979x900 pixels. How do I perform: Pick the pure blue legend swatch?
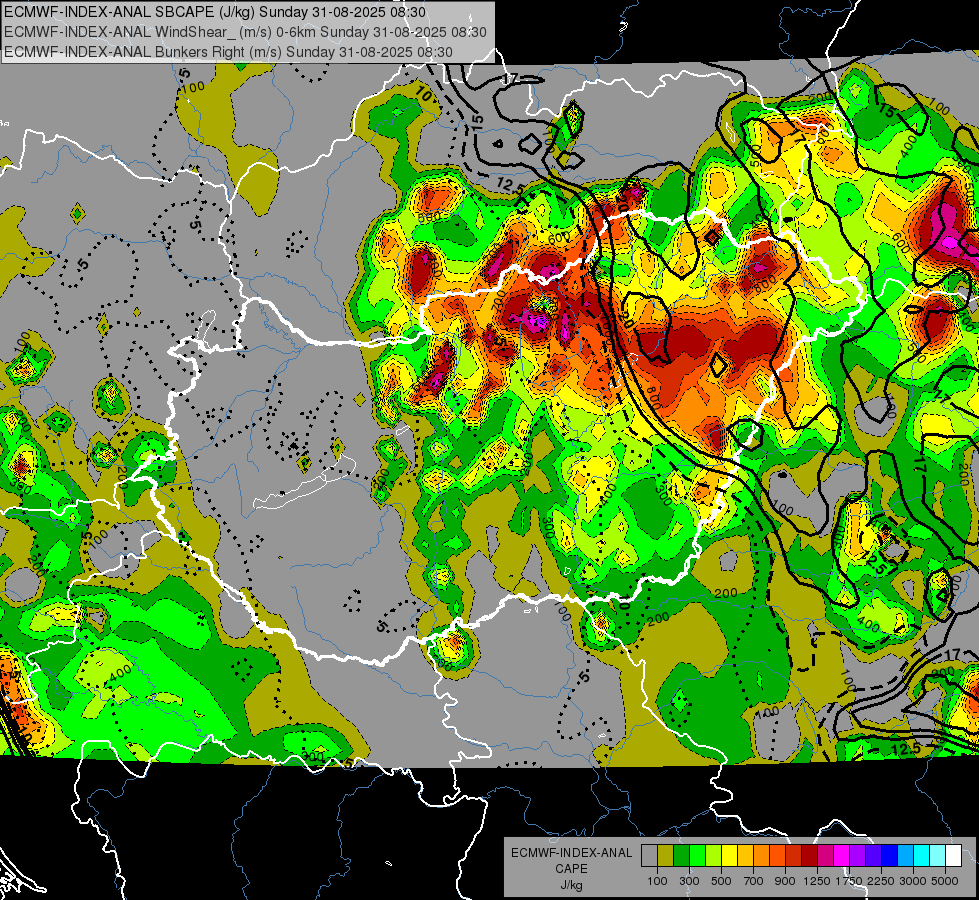[890, 856]
